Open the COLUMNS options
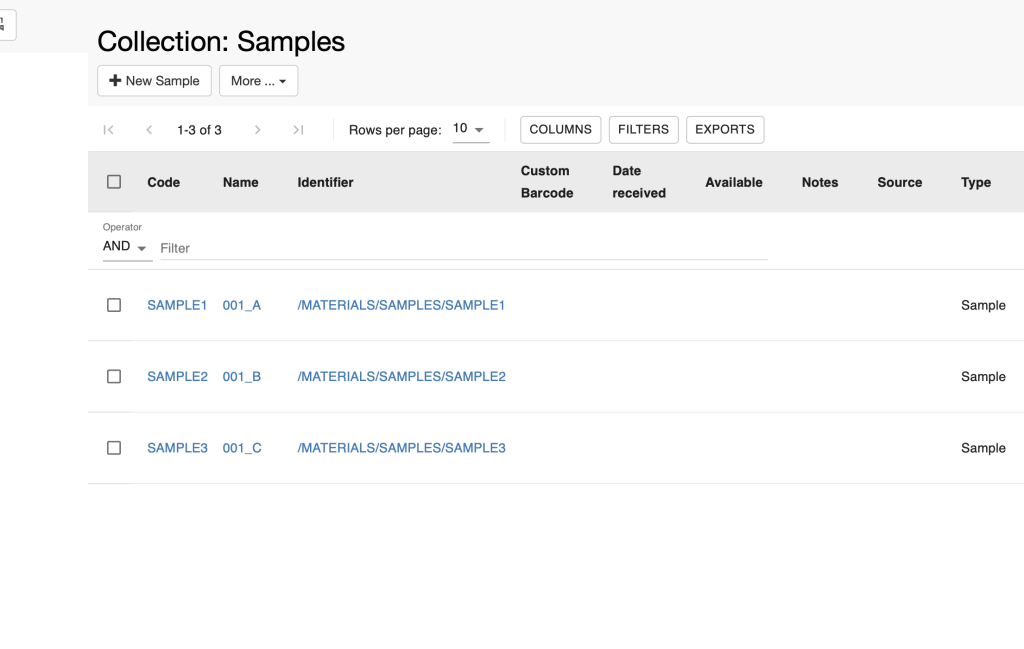 click(x=560, y=130)
